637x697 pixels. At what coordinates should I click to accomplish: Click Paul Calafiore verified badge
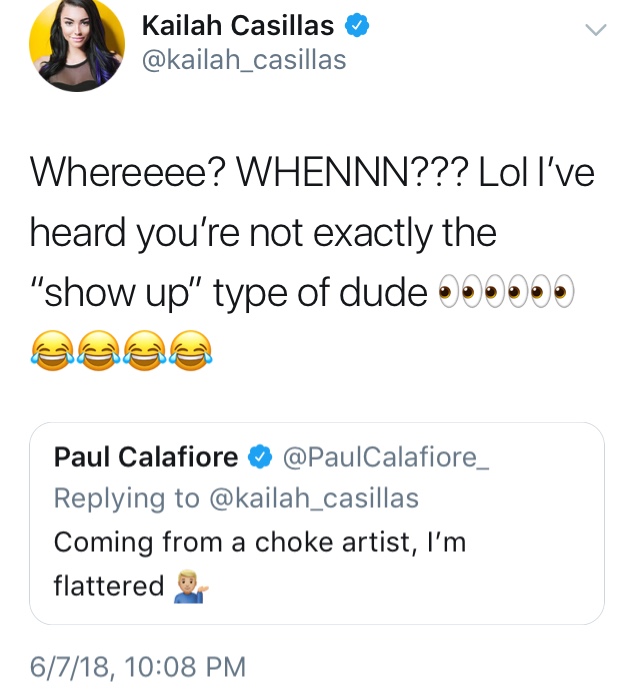tap(260, 457)
